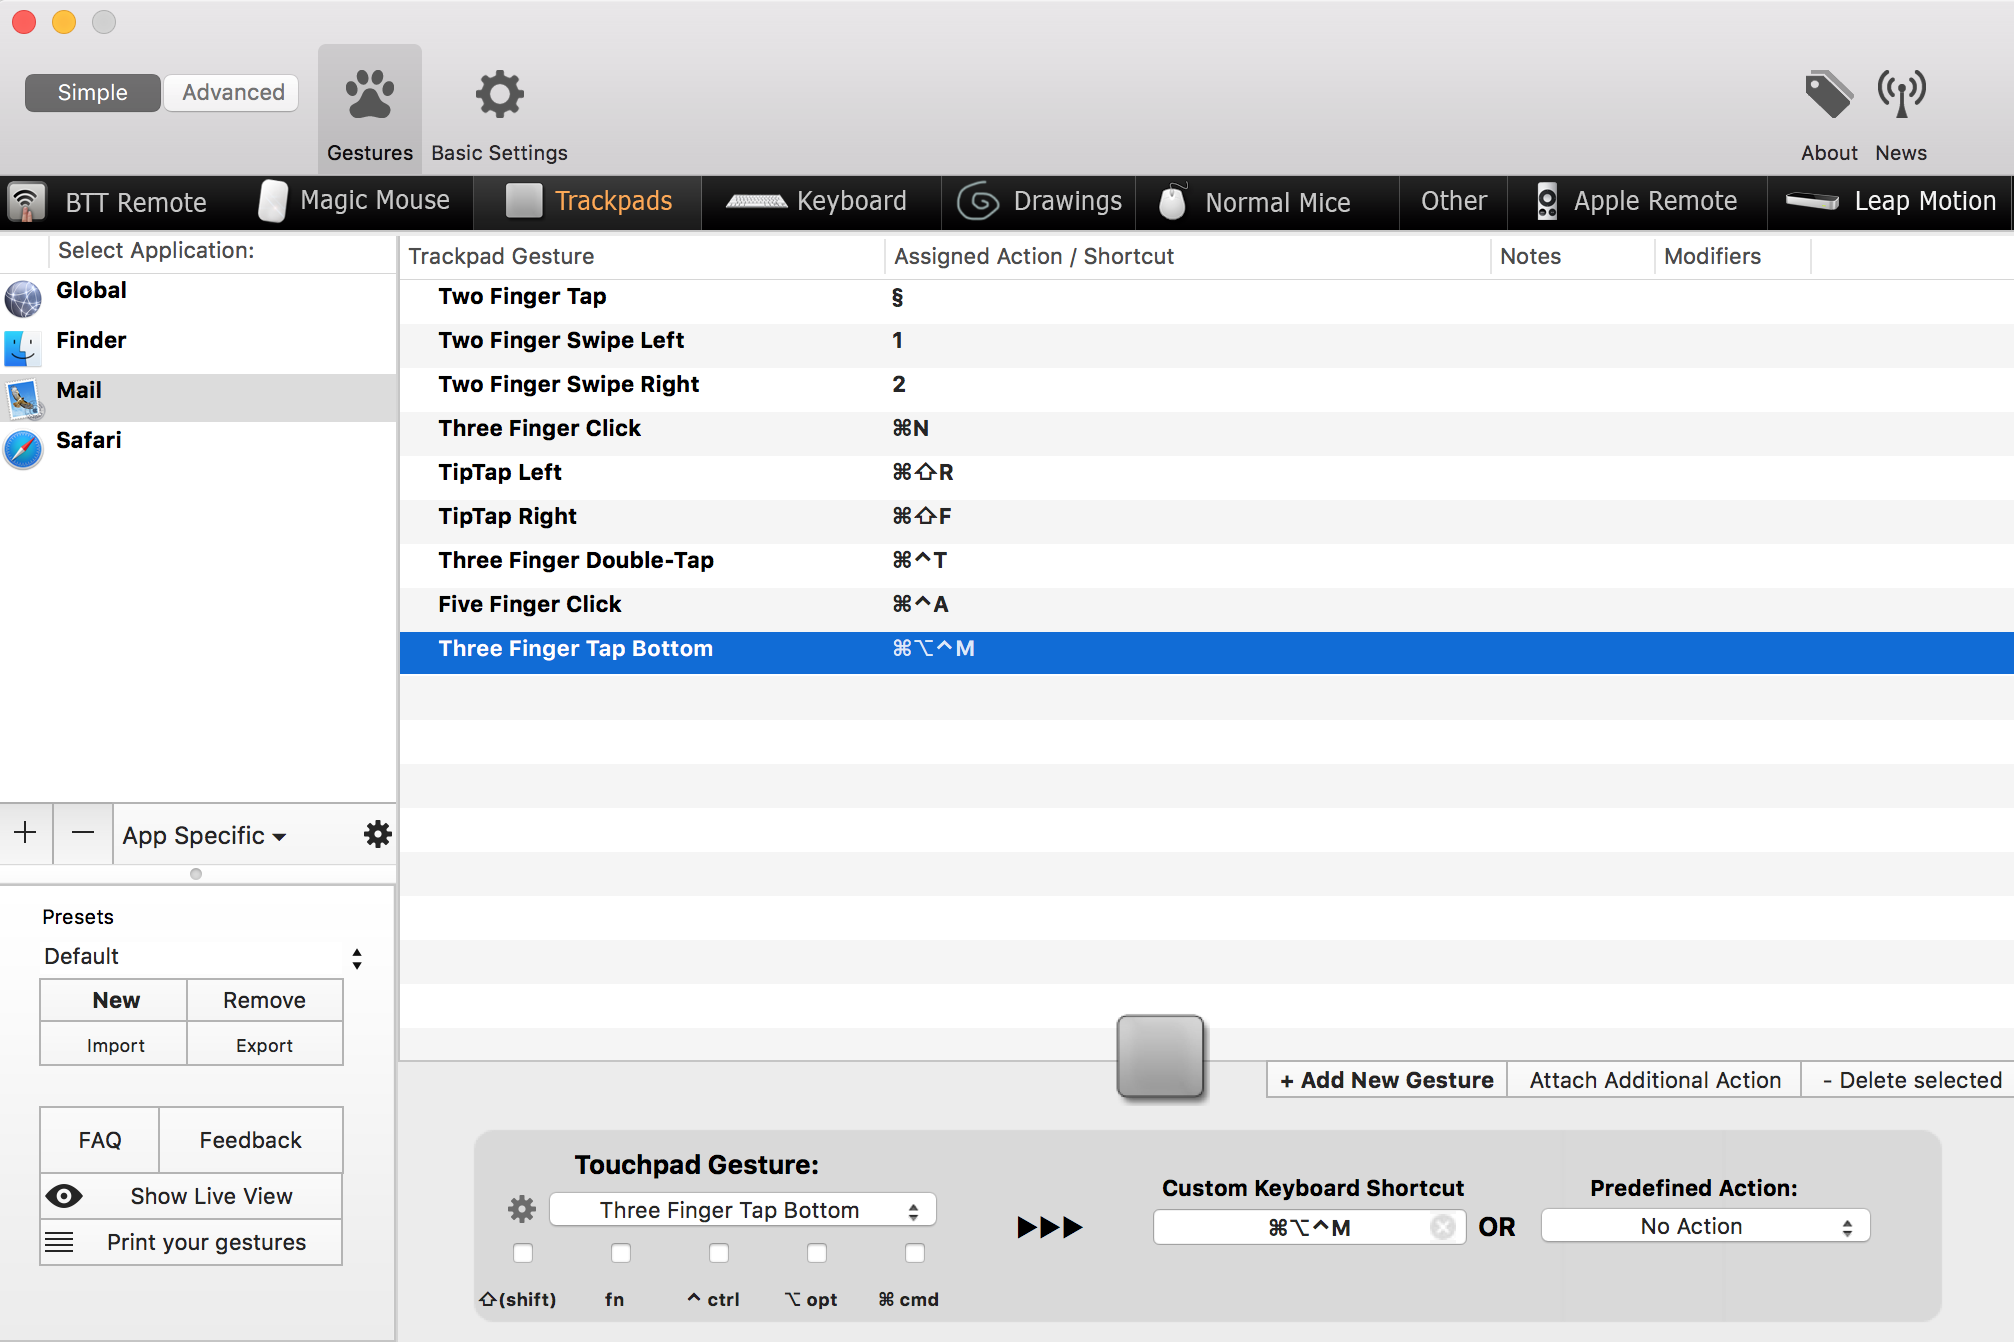Switch to Advanced mode
The width and height of the screenshot is (2014, 1342).
233,93
